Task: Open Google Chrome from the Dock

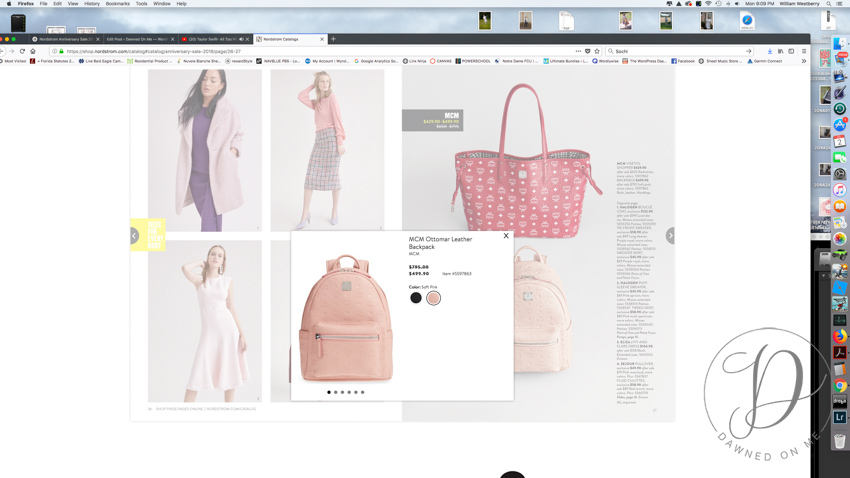Action: 840,385
